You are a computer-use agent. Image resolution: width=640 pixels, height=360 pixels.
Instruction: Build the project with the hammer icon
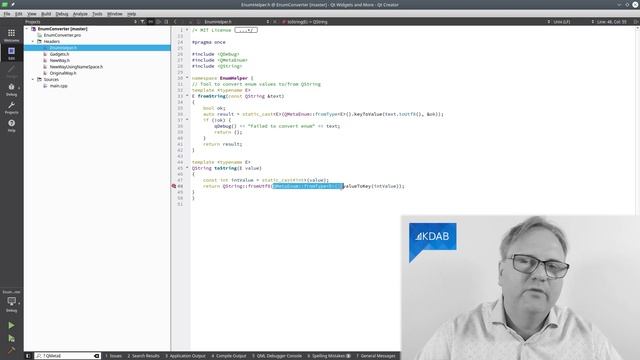[x=11, y=350]
